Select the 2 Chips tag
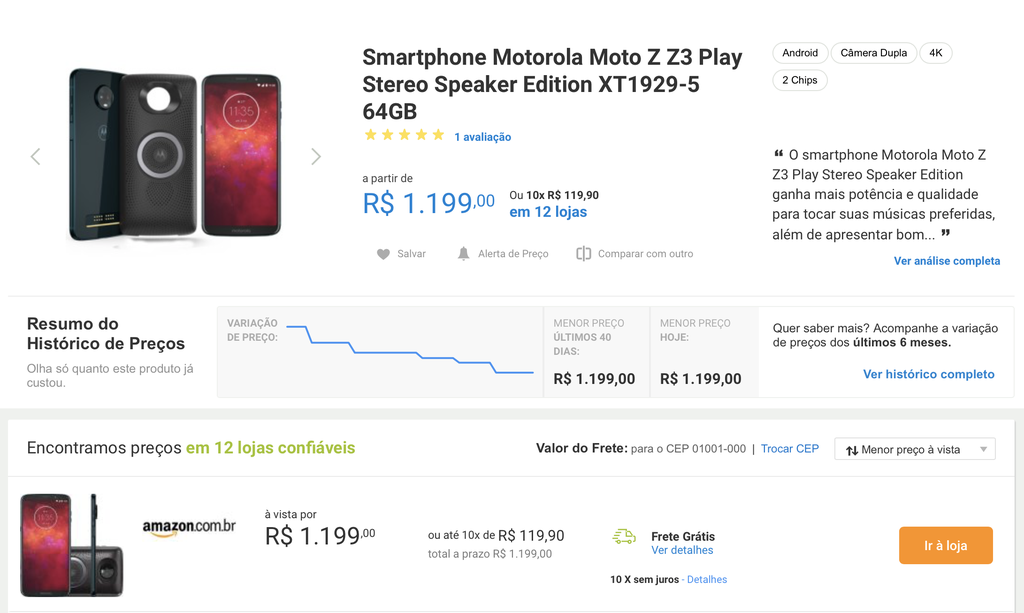The image size is (1024, 613). coord(799,80)
